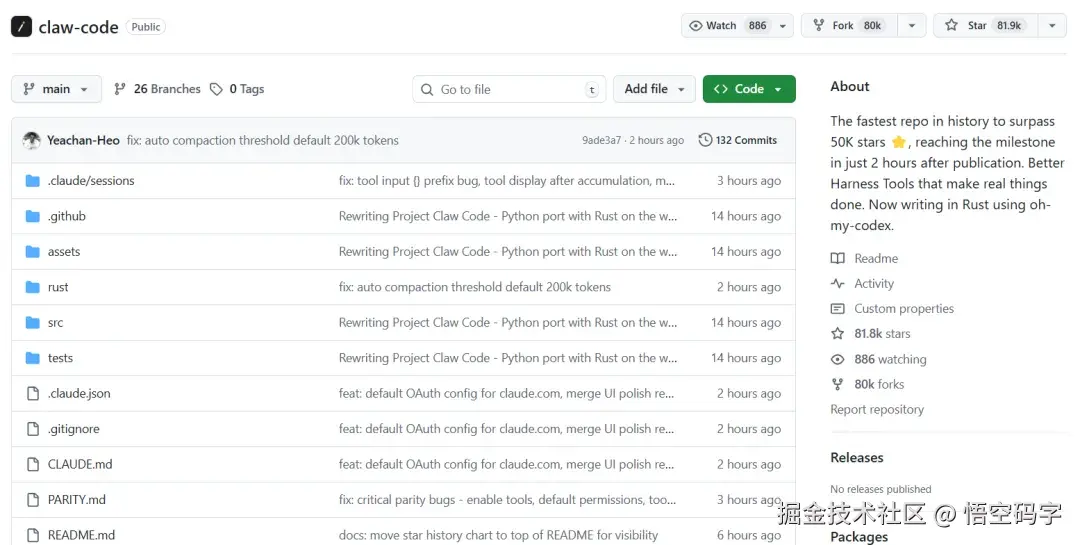Click the fork icon beside 80k forks

coord(838,384)
